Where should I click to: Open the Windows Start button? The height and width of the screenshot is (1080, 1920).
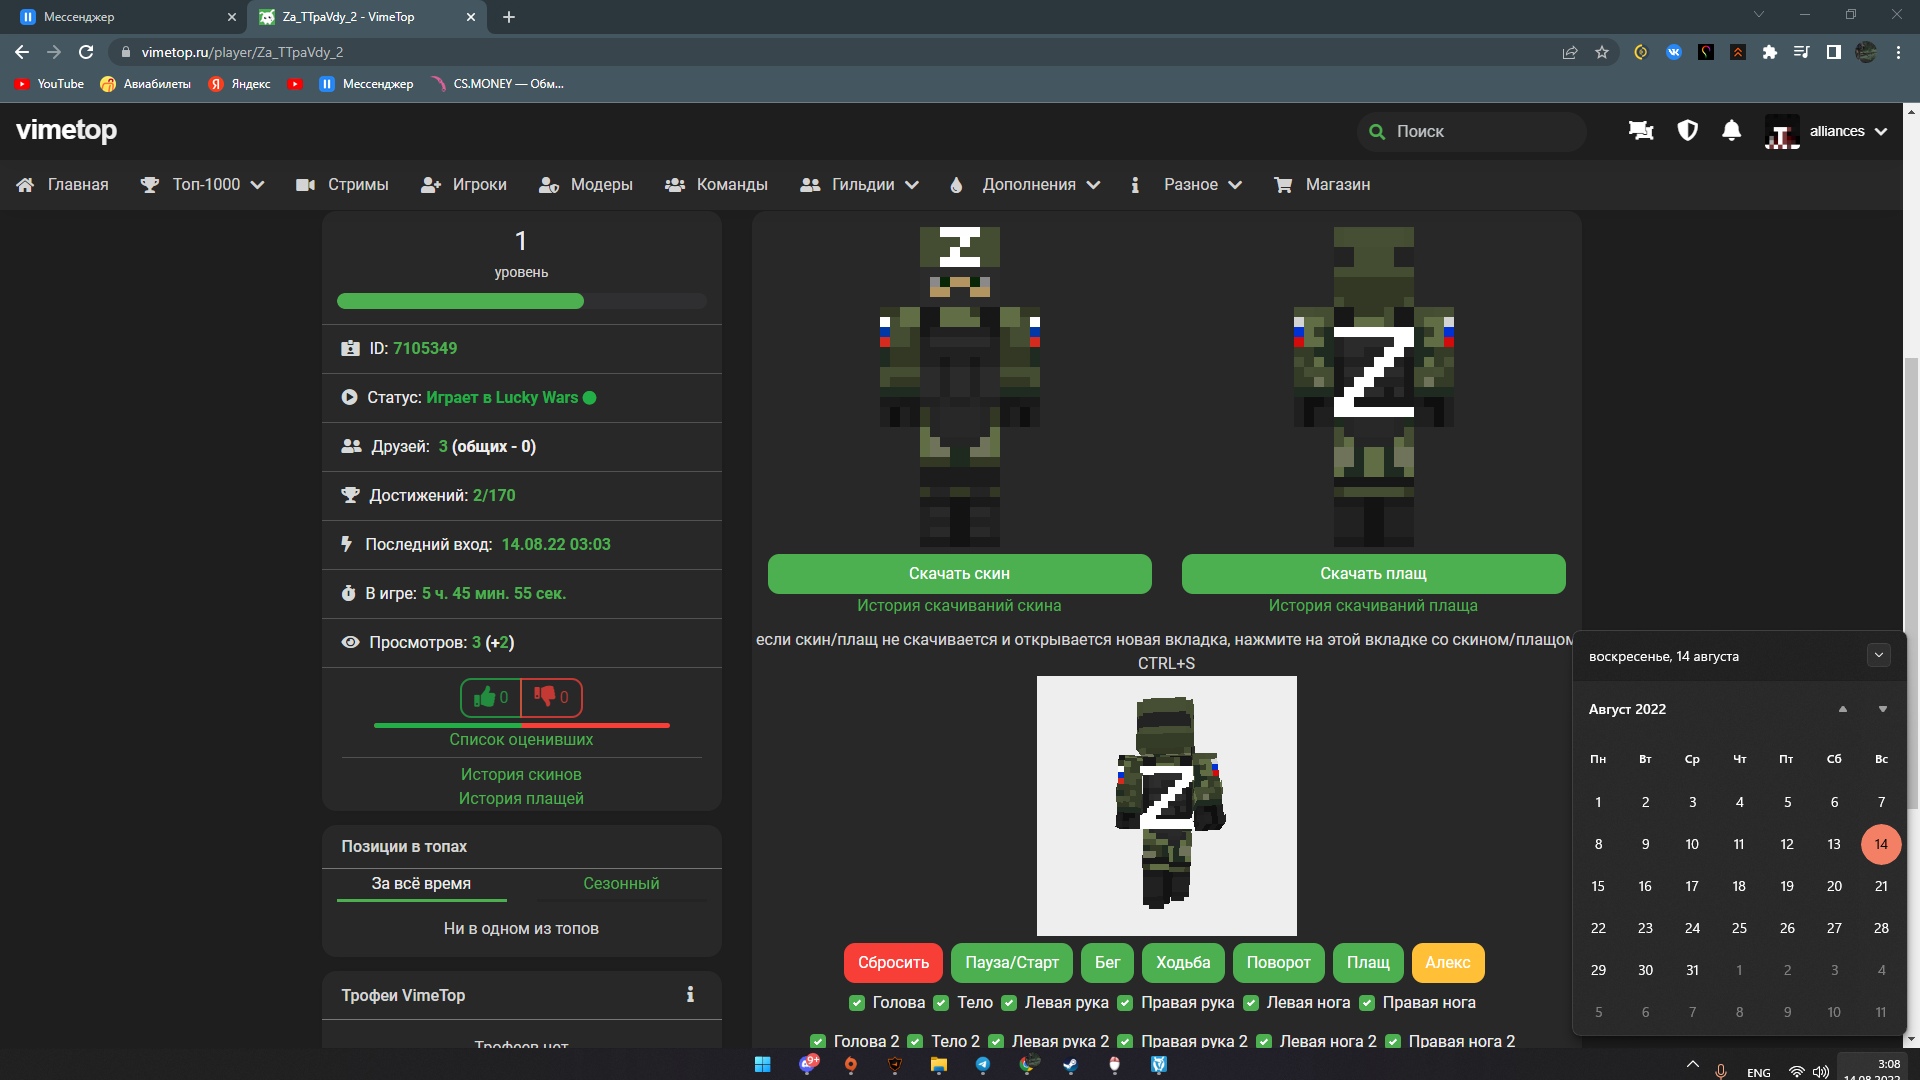[x=762, y=1065]
